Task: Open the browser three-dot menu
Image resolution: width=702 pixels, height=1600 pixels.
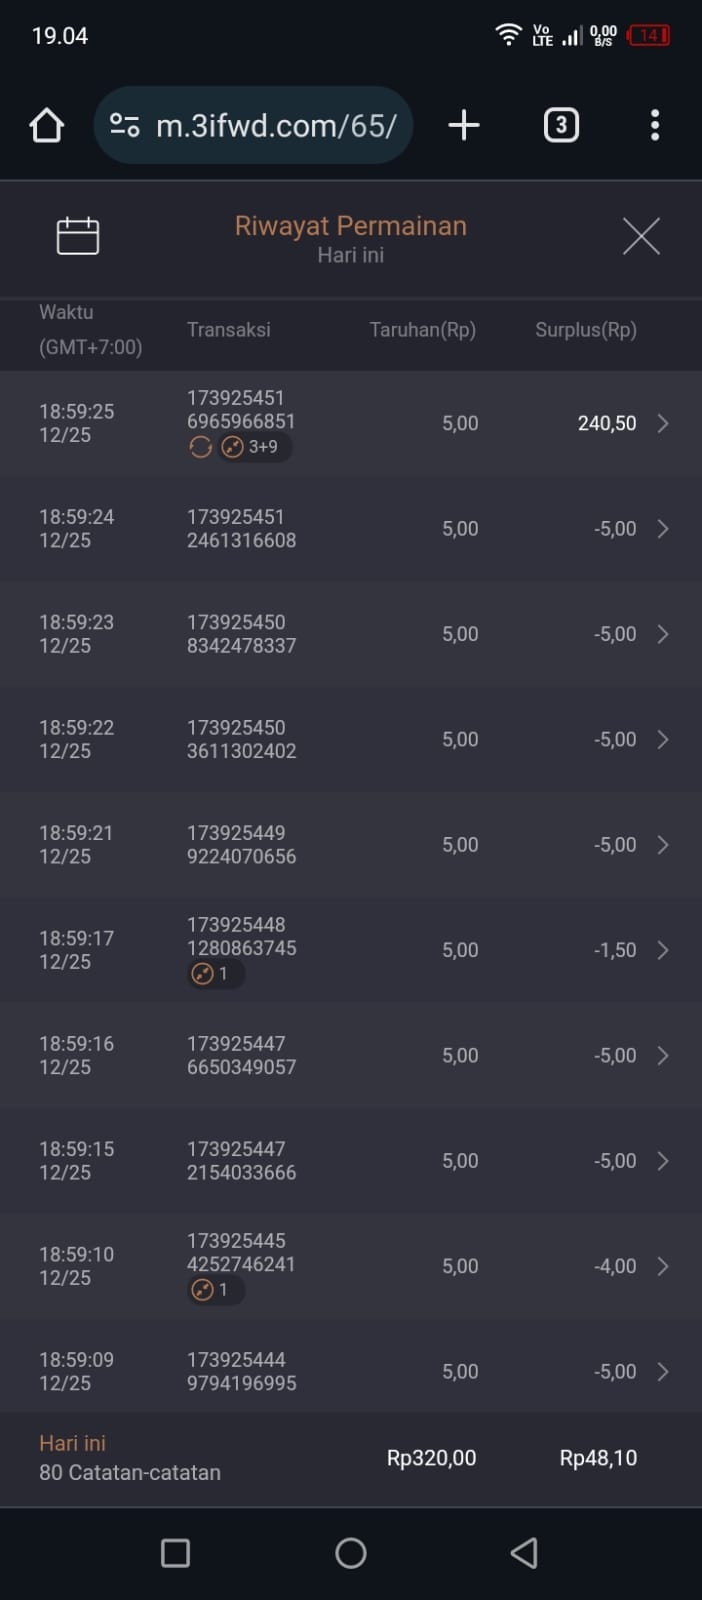Action: (x=654, y=125)
